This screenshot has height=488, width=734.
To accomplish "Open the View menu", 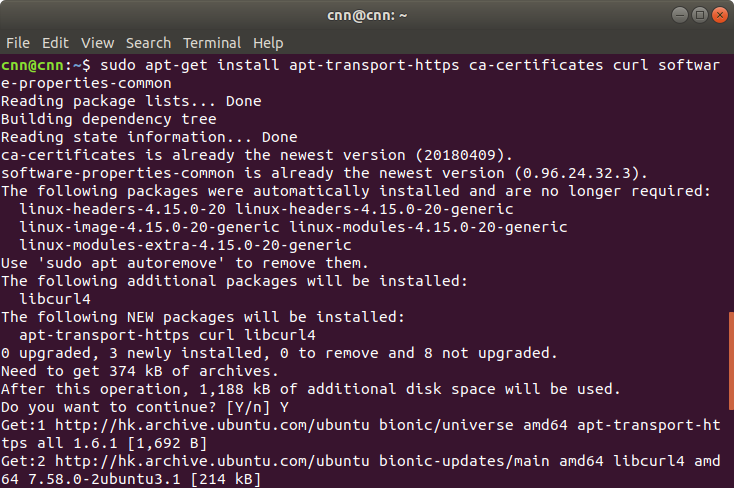I will tap(97, 43).
